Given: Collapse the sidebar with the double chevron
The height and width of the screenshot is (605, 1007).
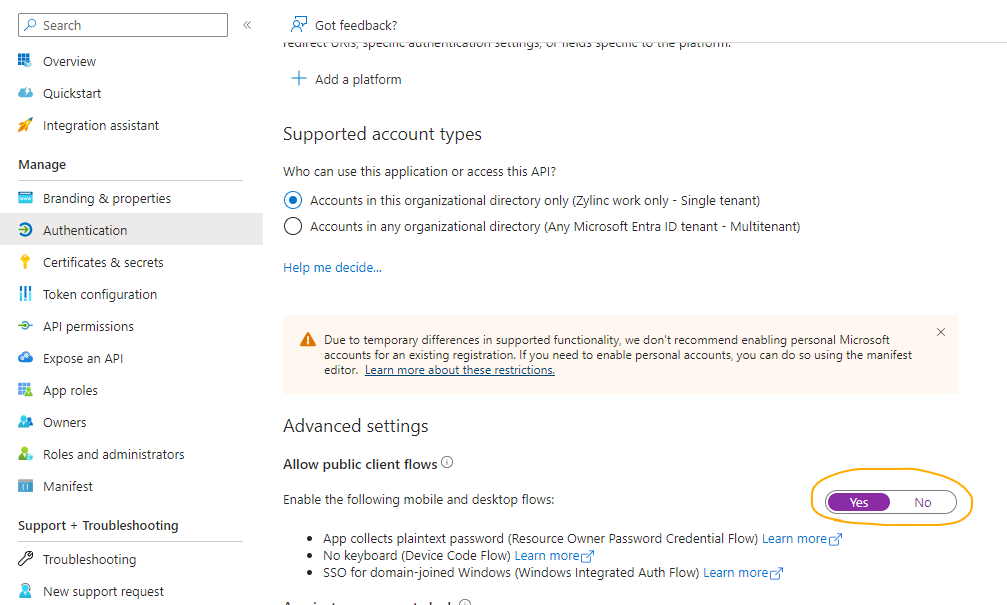Looking at the screenshot, I should tap(247, 25).
